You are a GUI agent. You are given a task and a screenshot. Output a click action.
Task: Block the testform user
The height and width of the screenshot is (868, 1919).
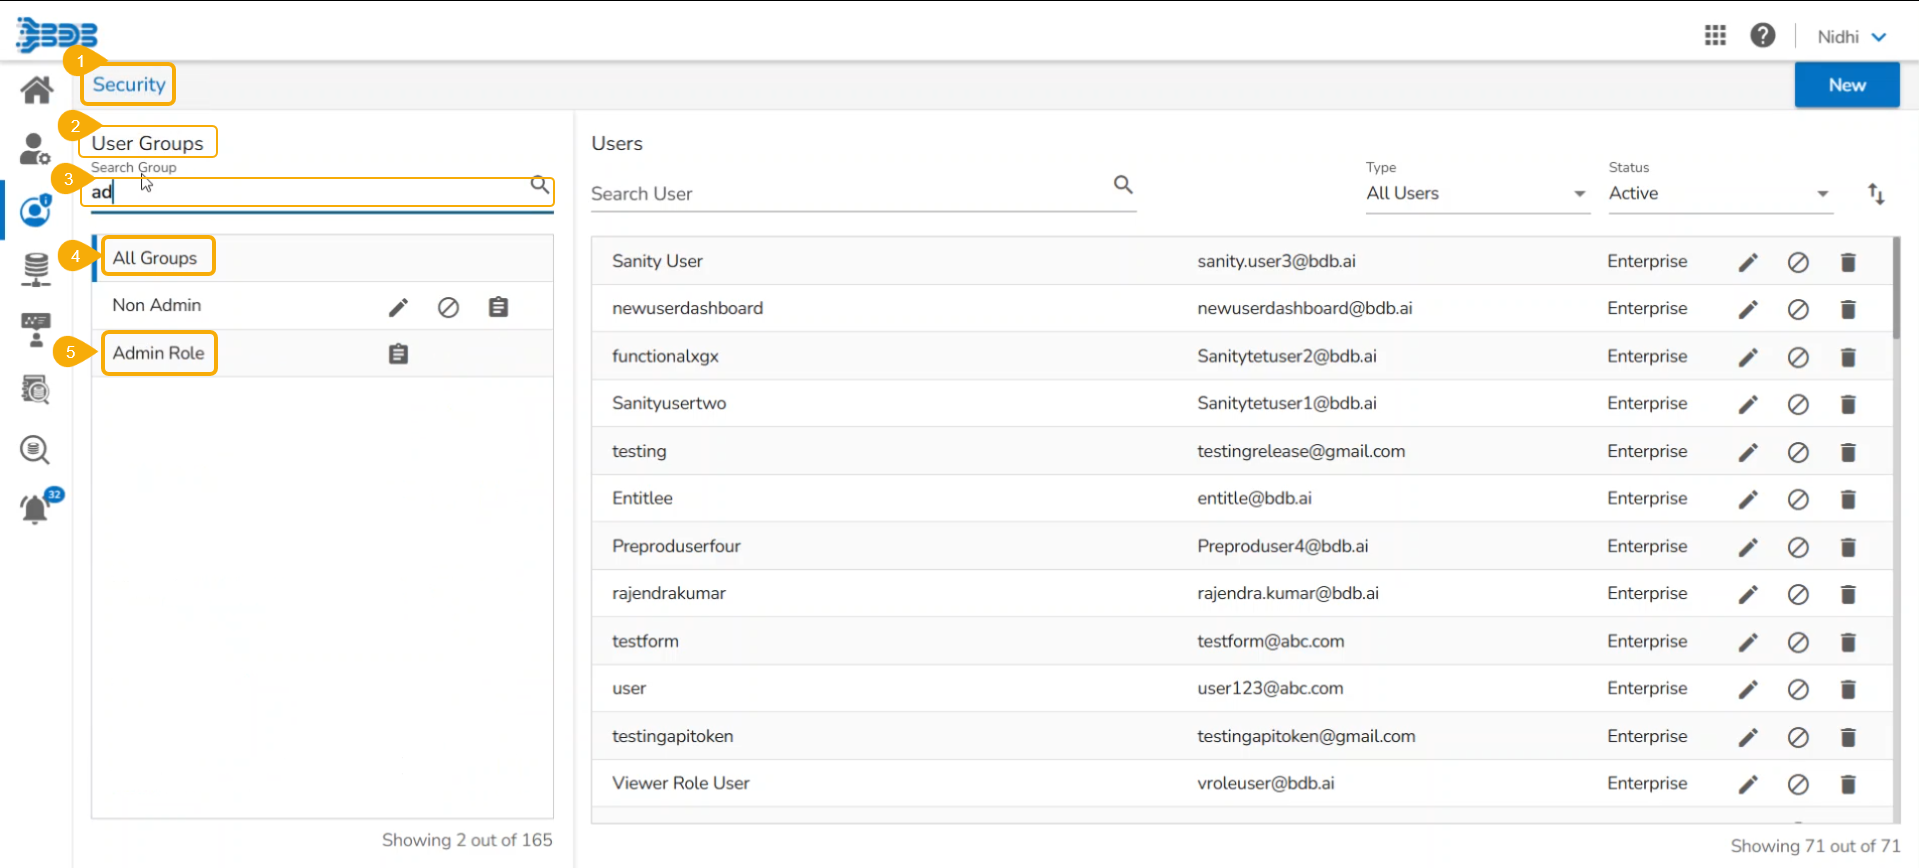pyautogui.click(x=1797, y=642)
